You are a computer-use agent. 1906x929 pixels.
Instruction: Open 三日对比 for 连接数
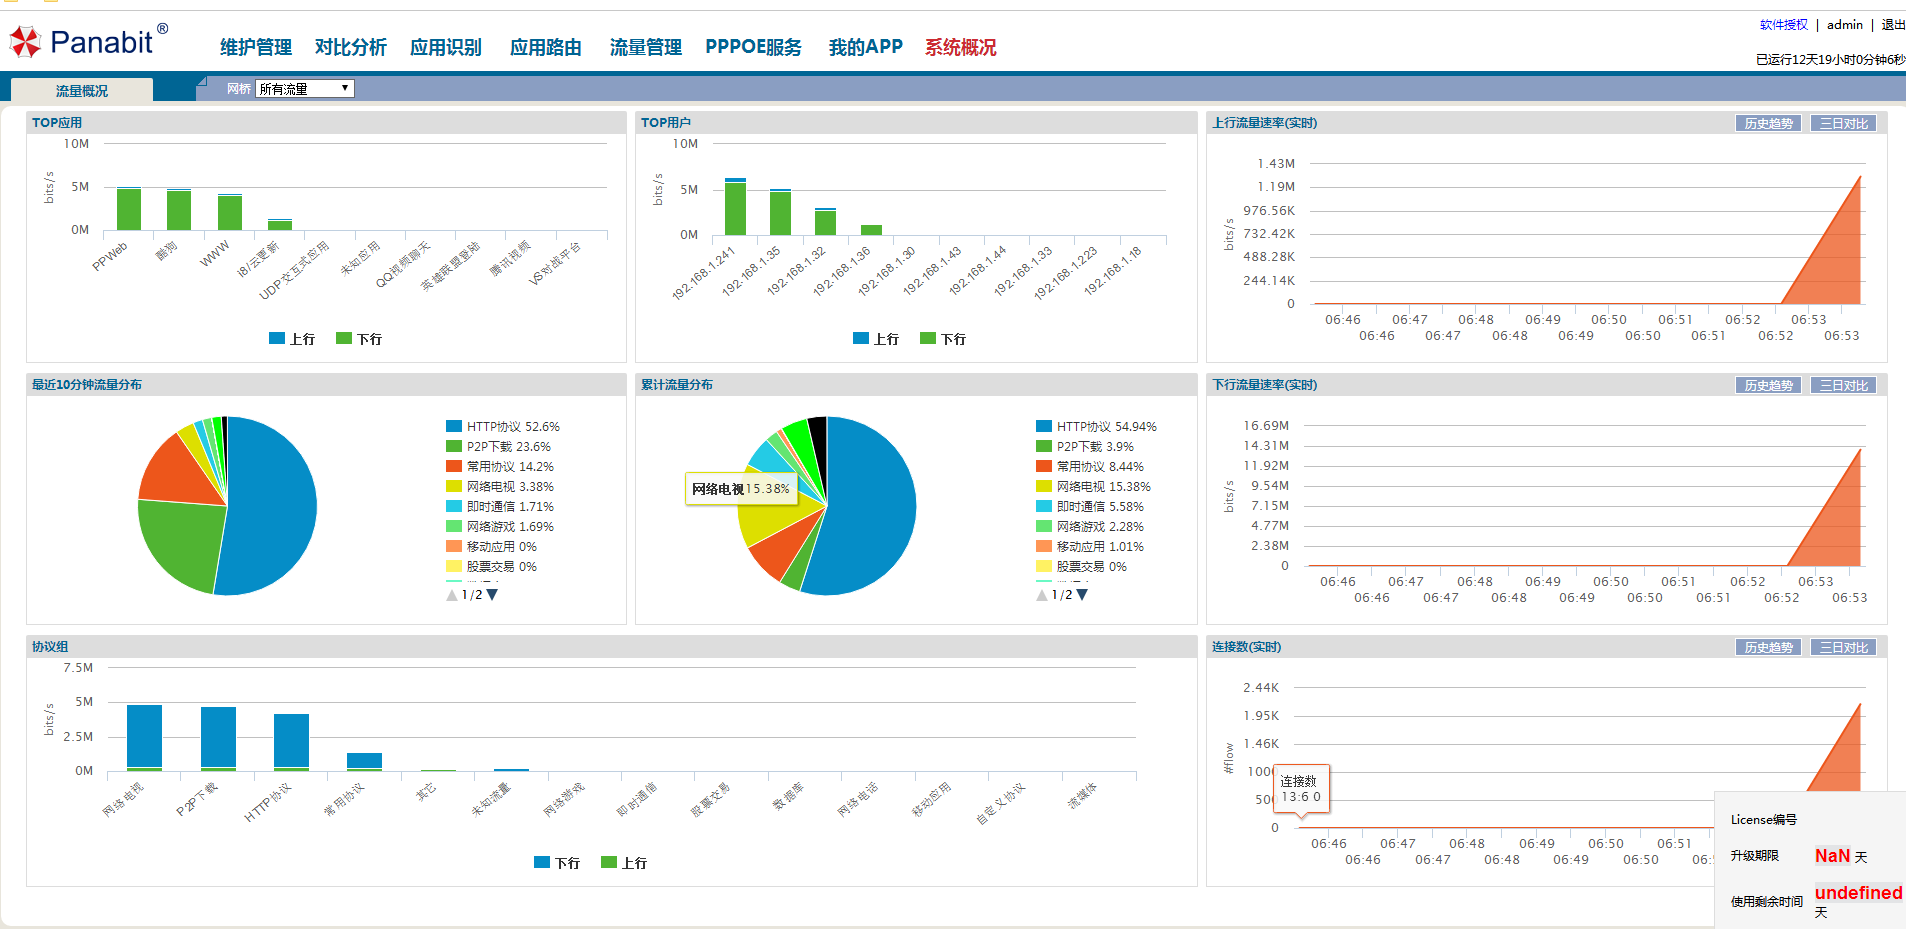click(x=1843, y=647)
